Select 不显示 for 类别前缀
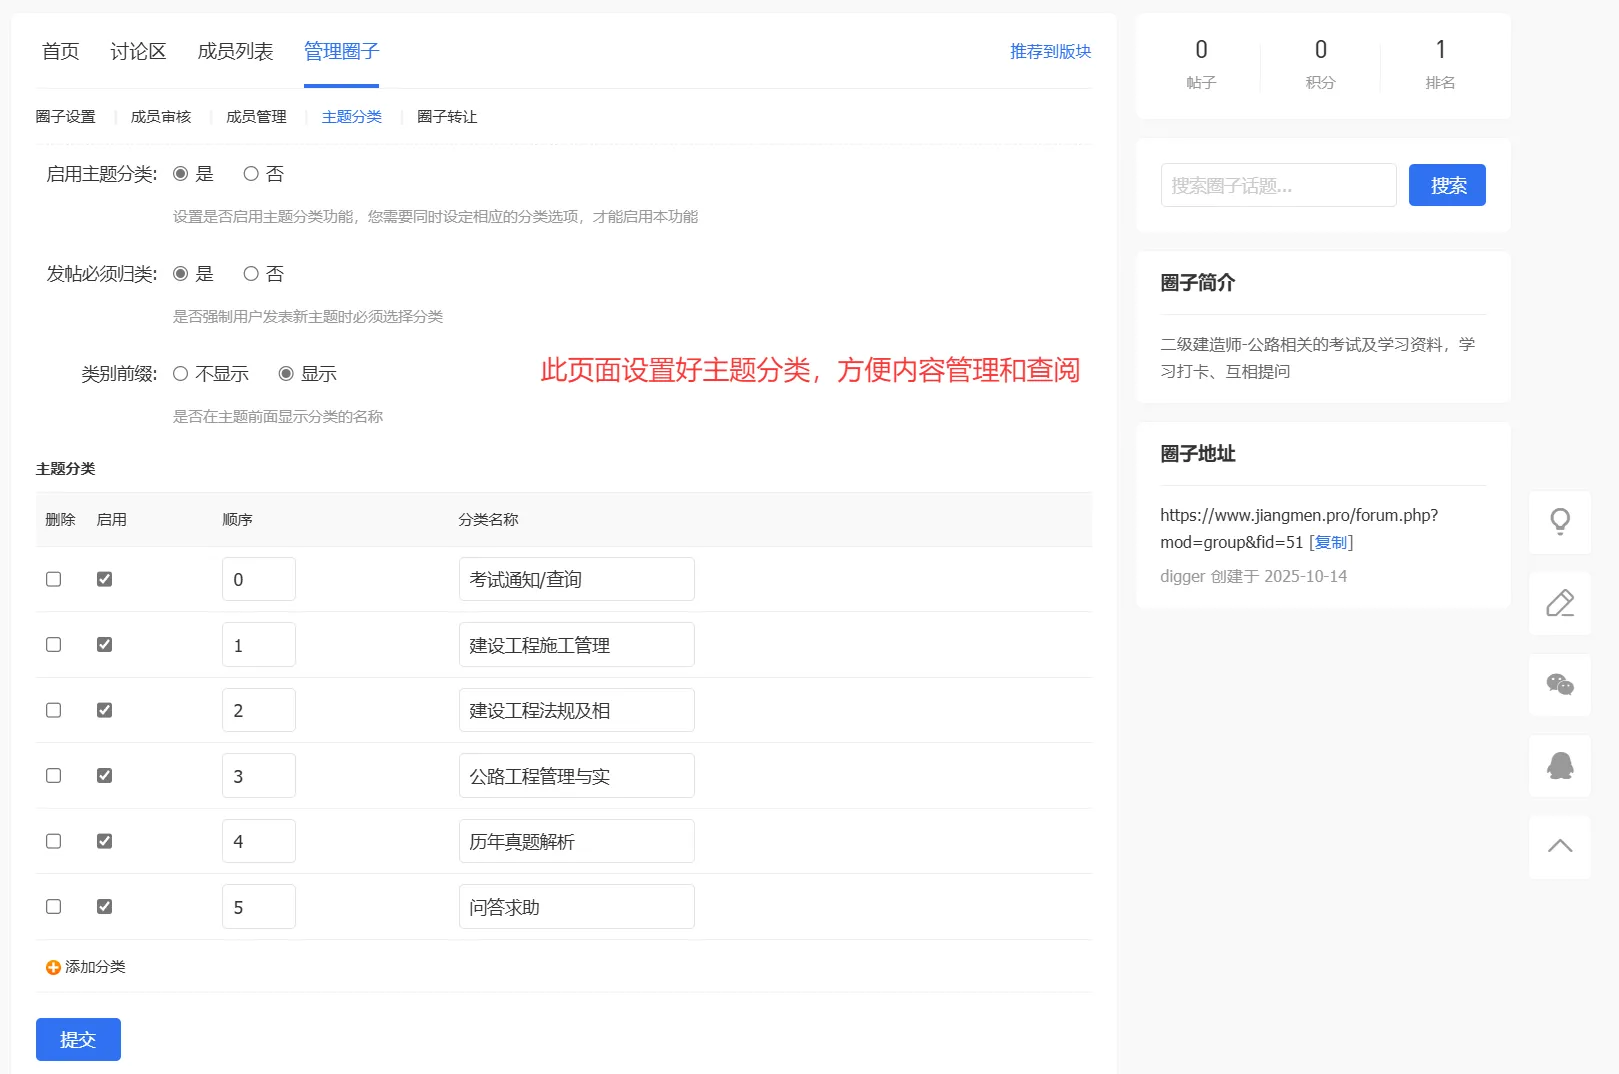The height and width of the screenshot is (1074, 1619). point(181,374)
